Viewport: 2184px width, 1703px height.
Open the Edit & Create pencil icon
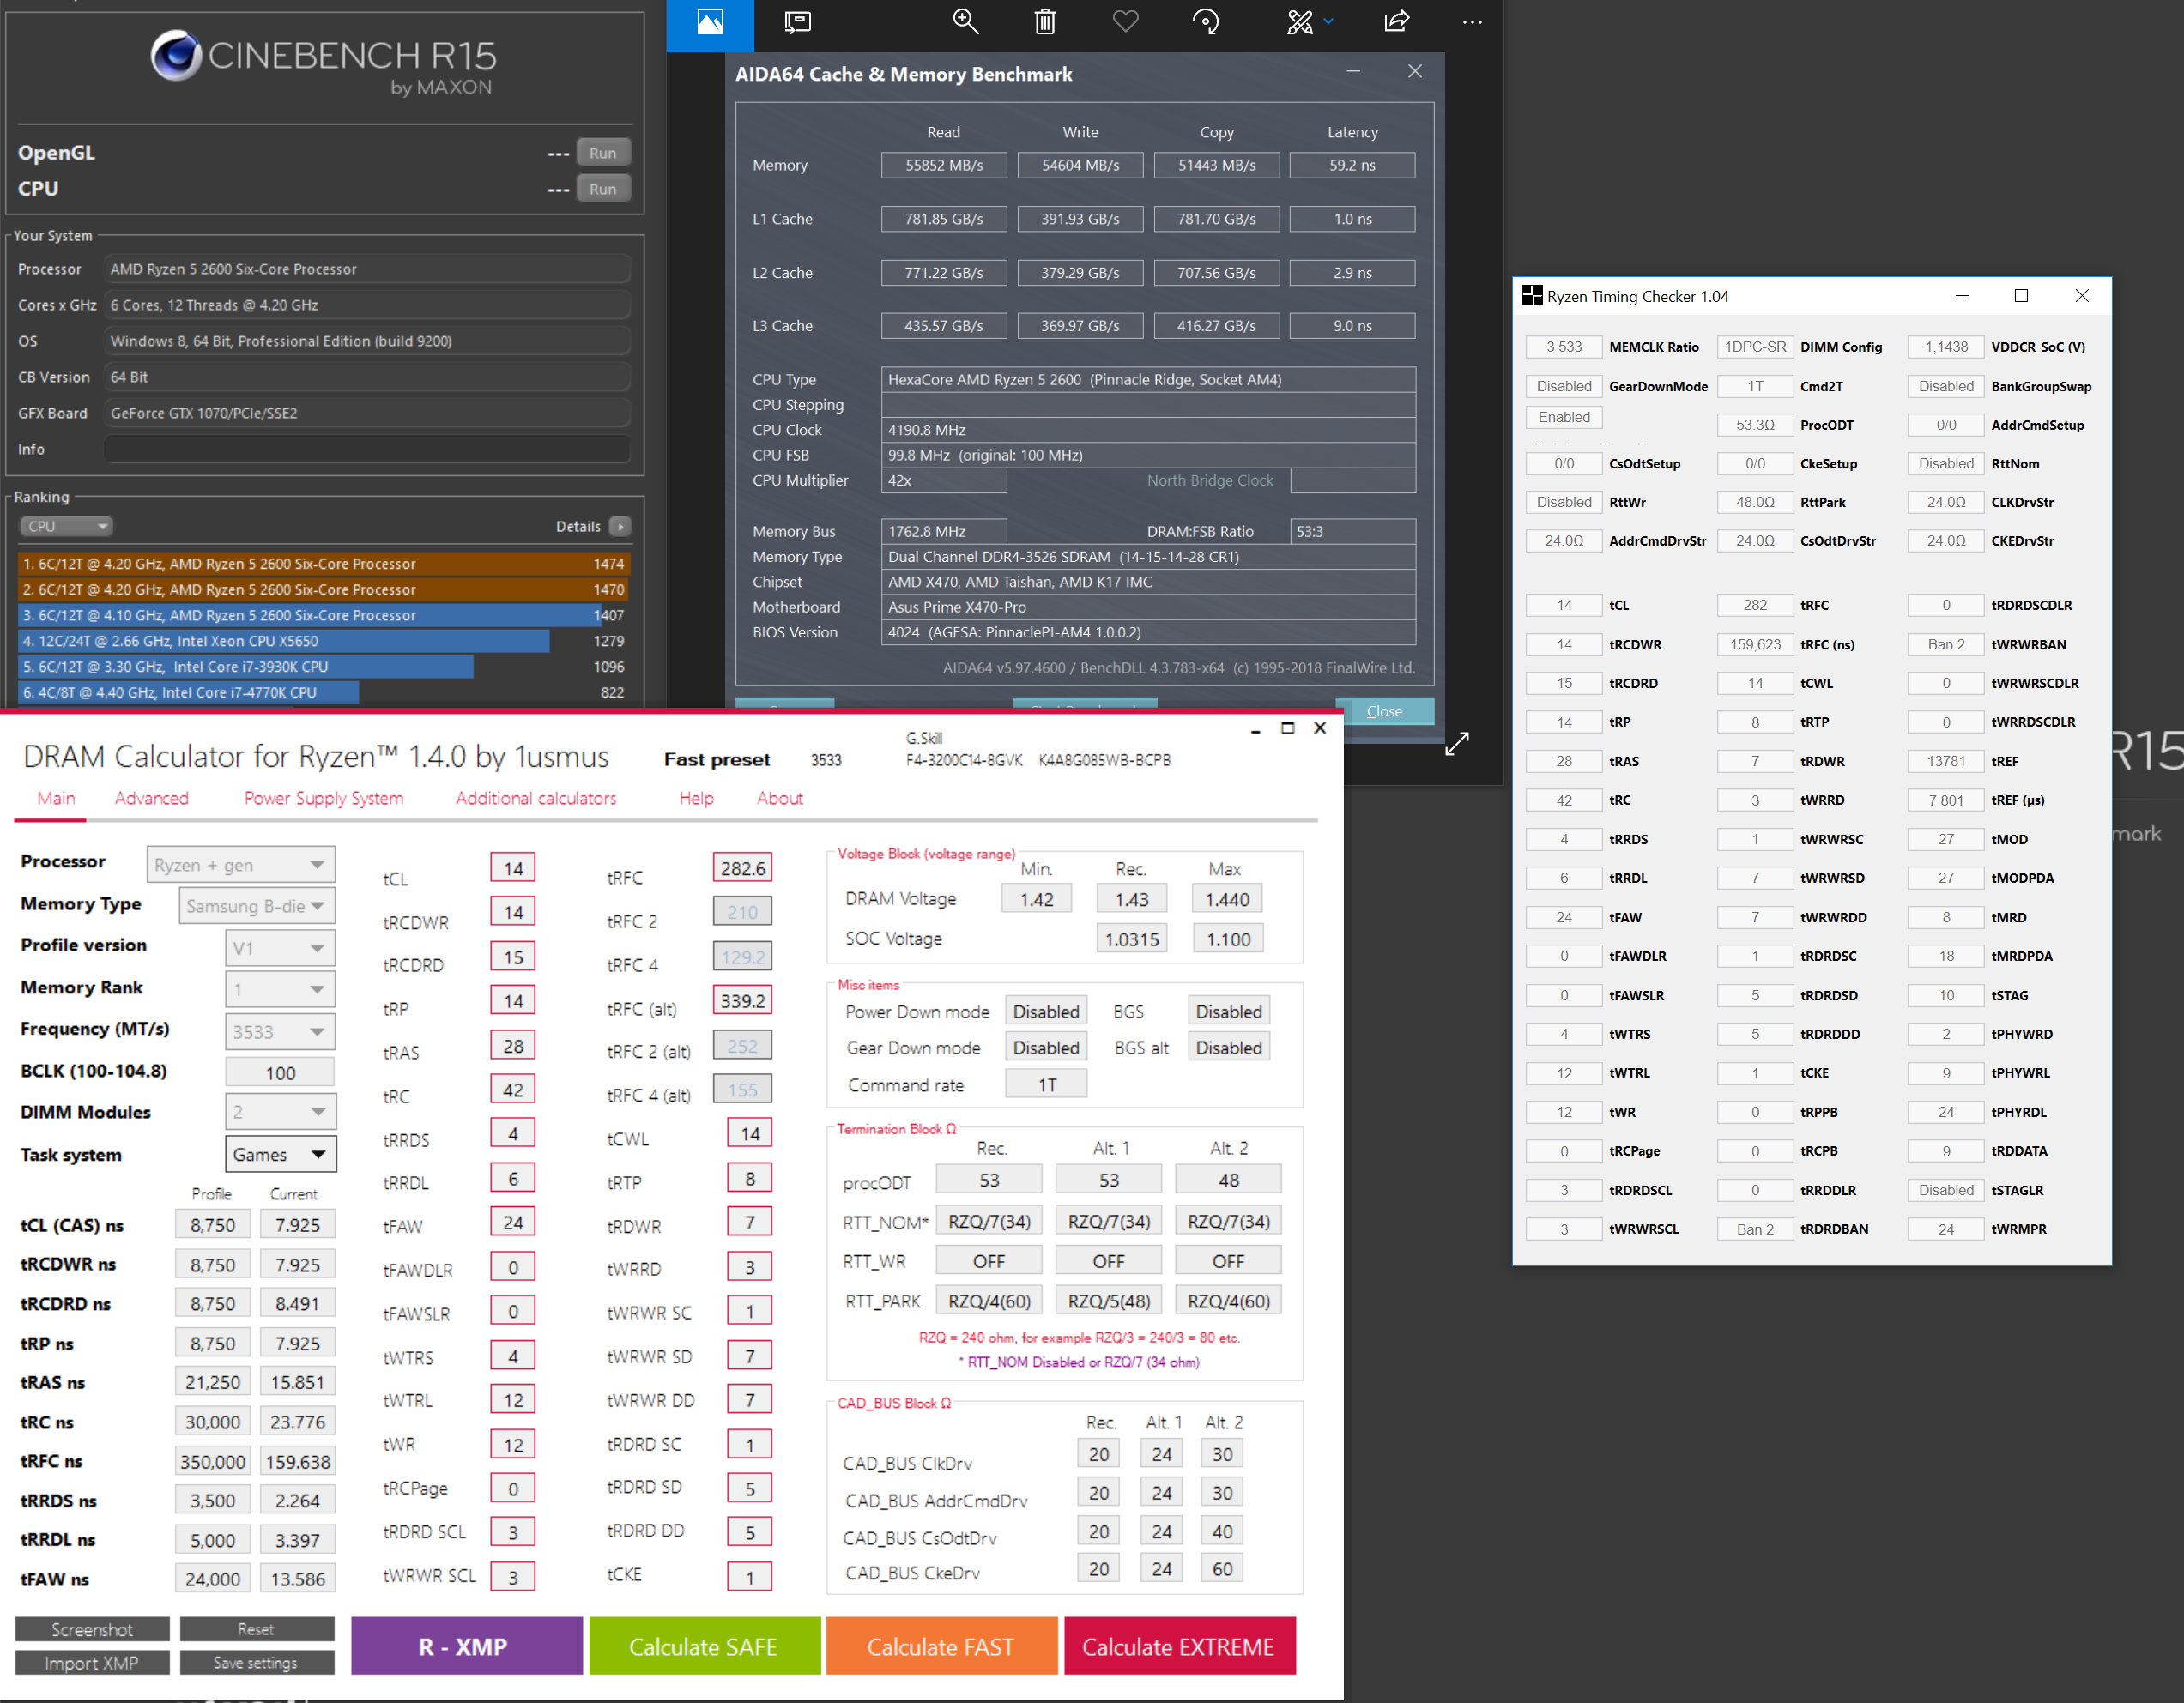click(x=1299, y=22)
